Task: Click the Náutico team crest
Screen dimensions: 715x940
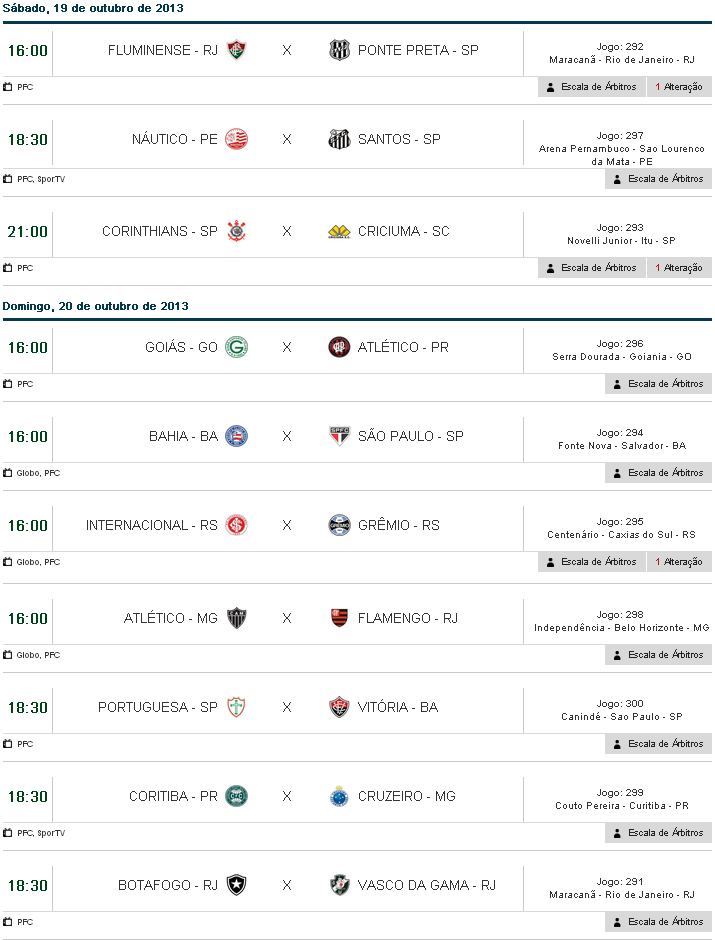Action: 236,139
